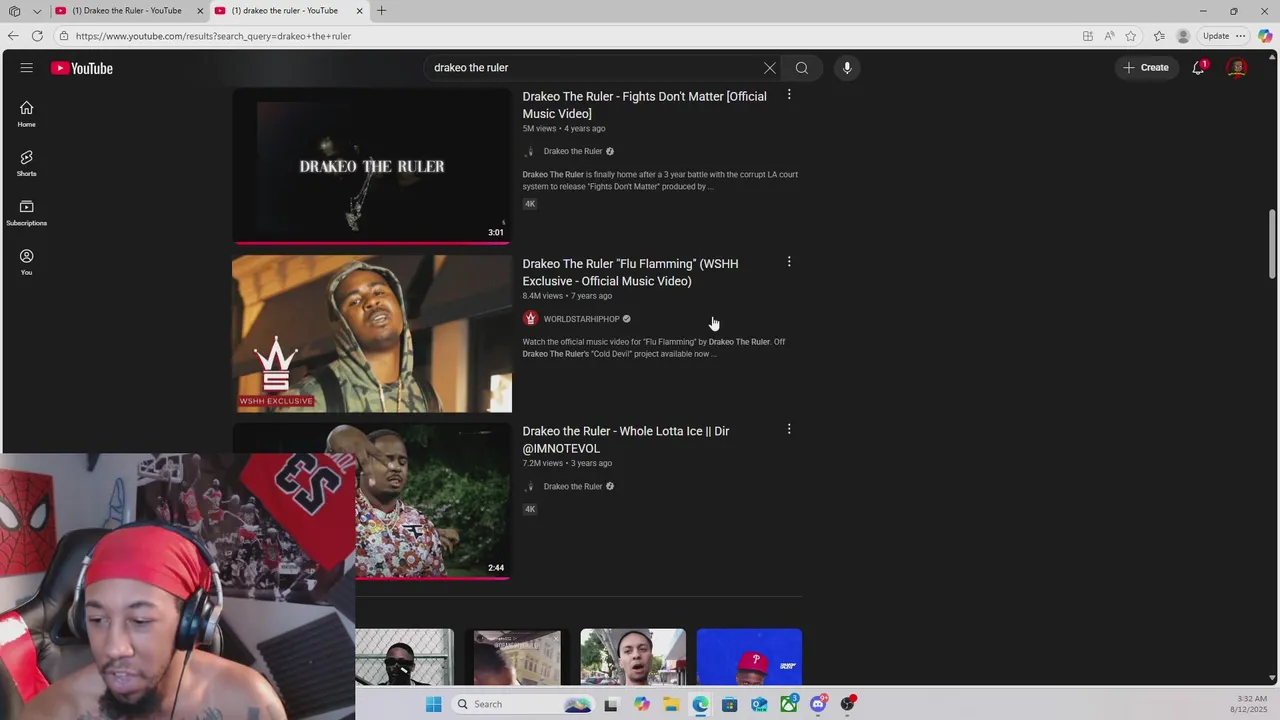This screenshot has height=720, width=1280.
Task: Open the YouTube notifications bell
Action: [x=1198, y=68]
